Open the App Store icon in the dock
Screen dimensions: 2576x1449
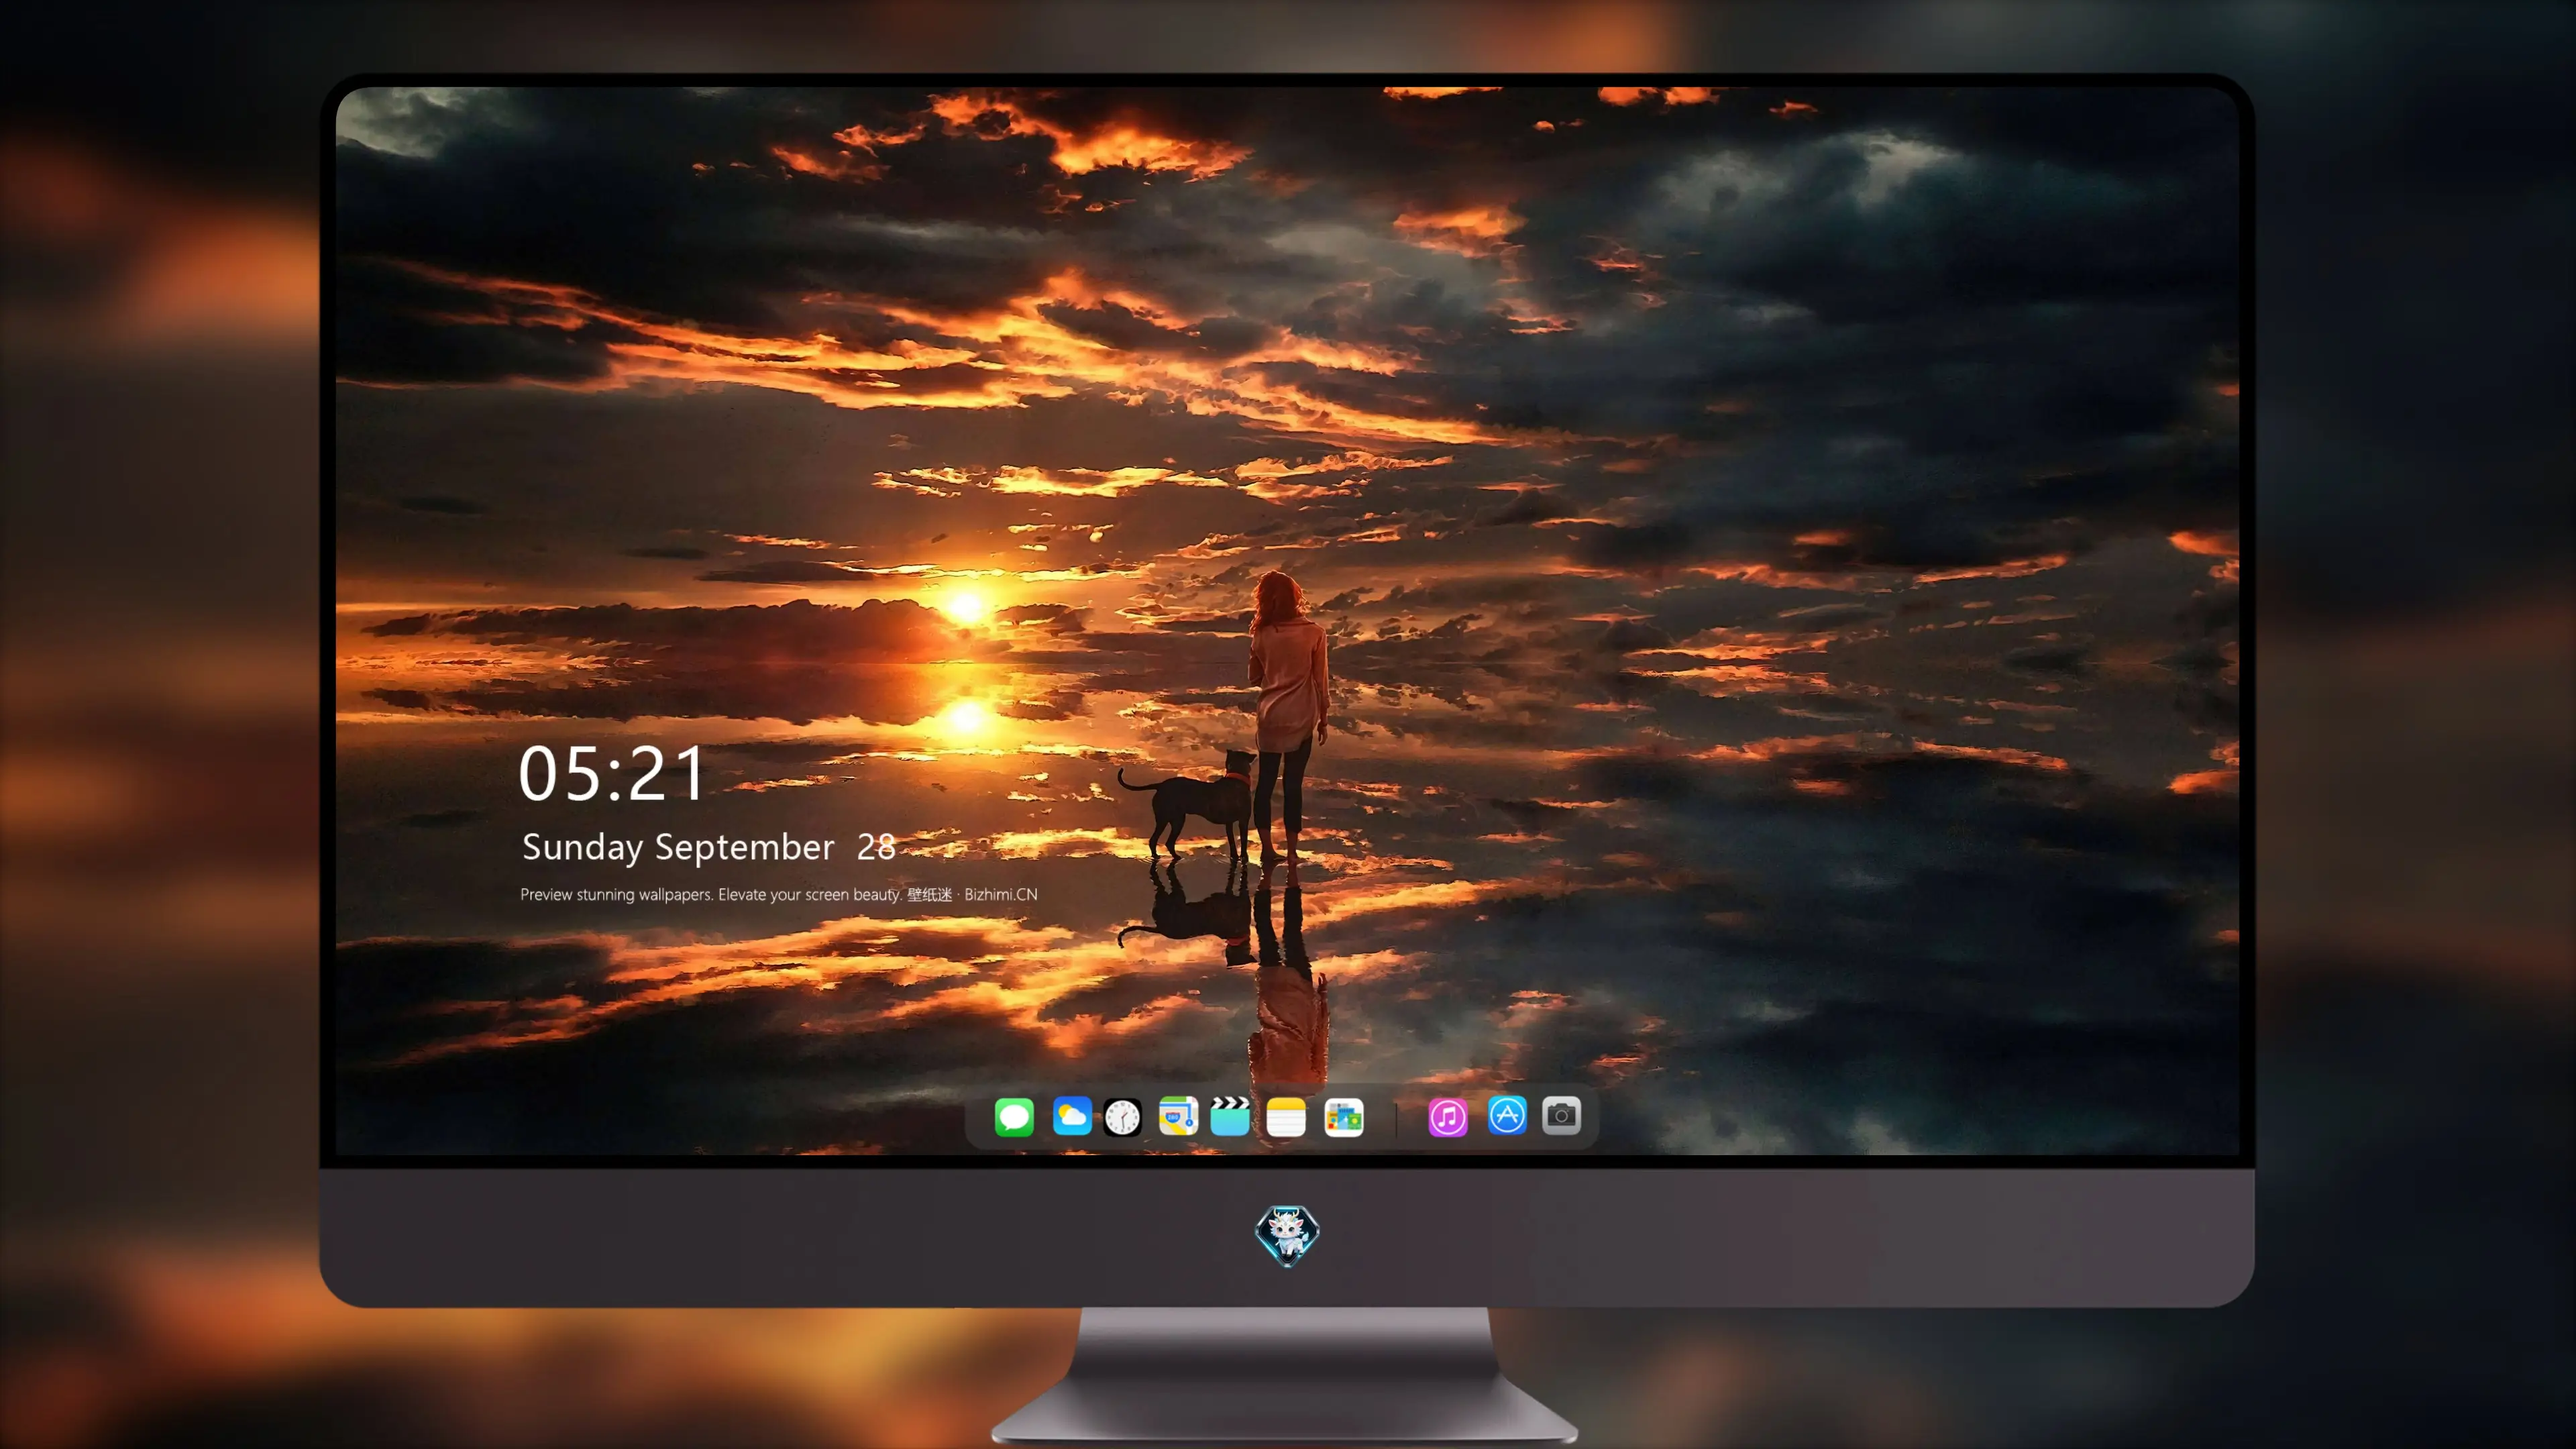pos(1507,1116)
